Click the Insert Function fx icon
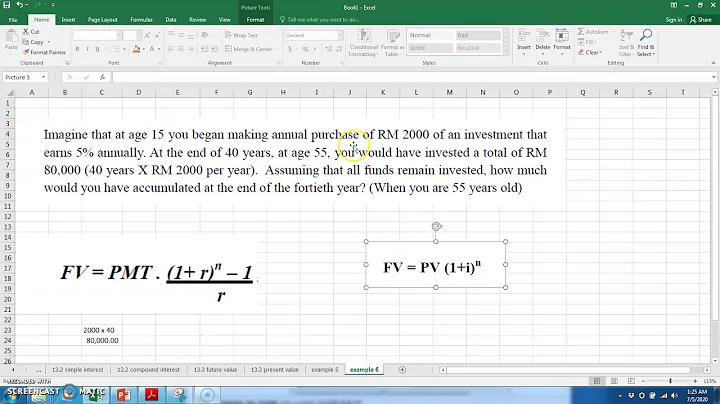Image resolution: width=720 pixels, height=404 pixels. pyautogui.click(x=102, y=77)
